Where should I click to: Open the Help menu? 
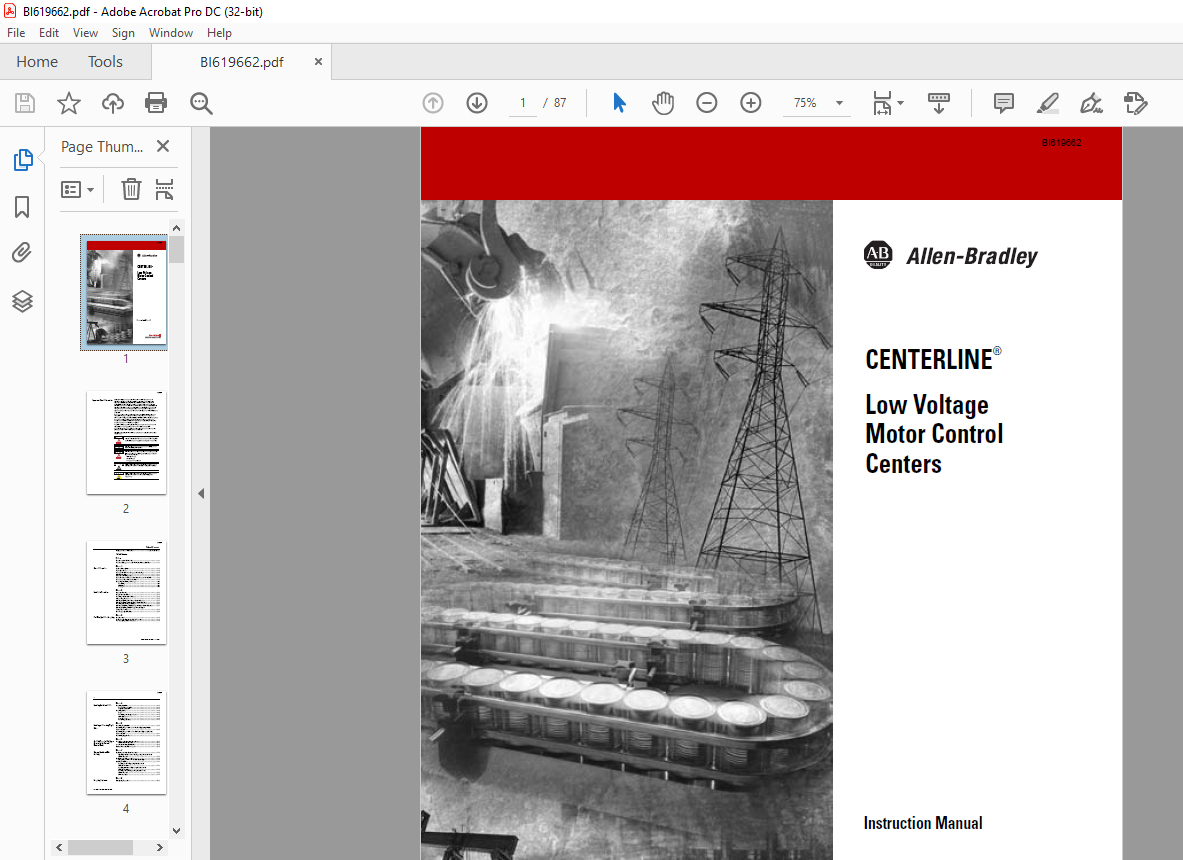tap(219, 32)
